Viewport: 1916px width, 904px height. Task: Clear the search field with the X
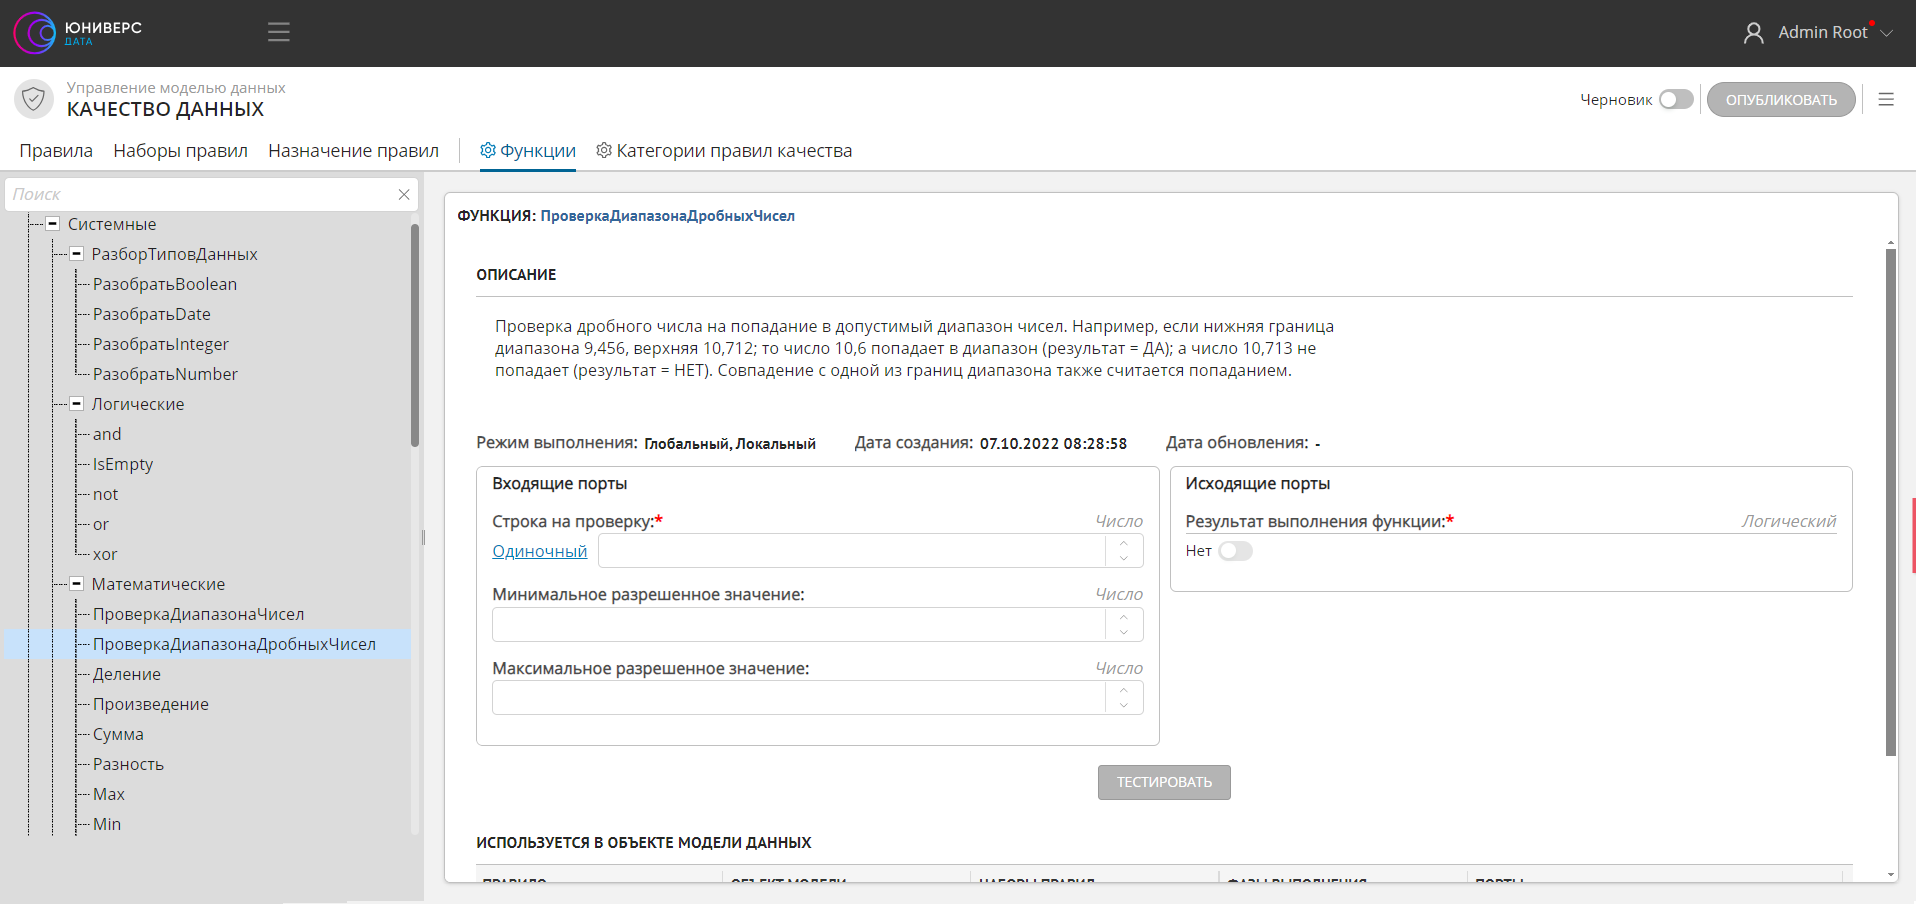pos(404,194)
